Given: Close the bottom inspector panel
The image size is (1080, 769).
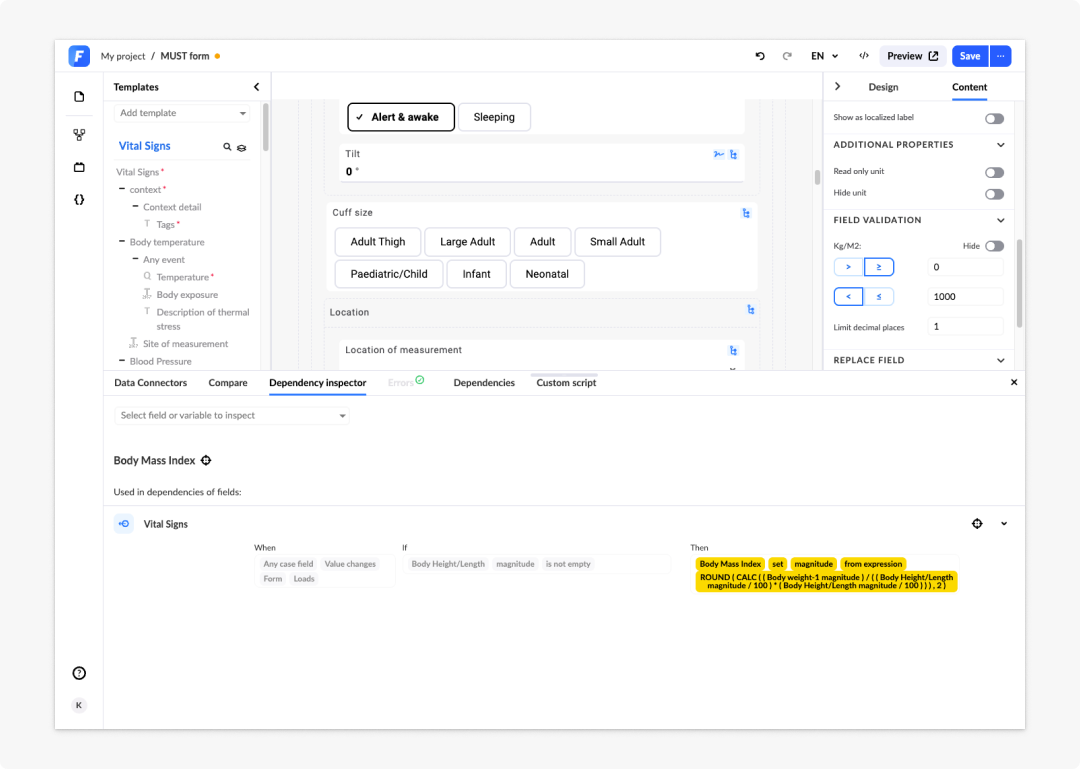Looking at the screenshot, I should (1014, 382).
